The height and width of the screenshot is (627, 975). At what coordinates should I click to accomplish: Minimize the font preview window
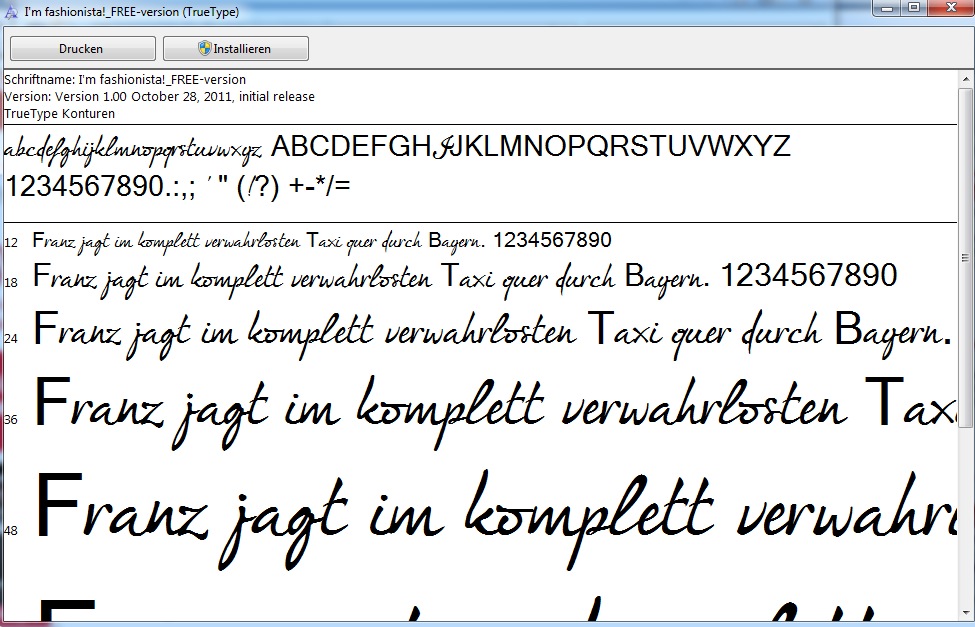coord(887,8)
